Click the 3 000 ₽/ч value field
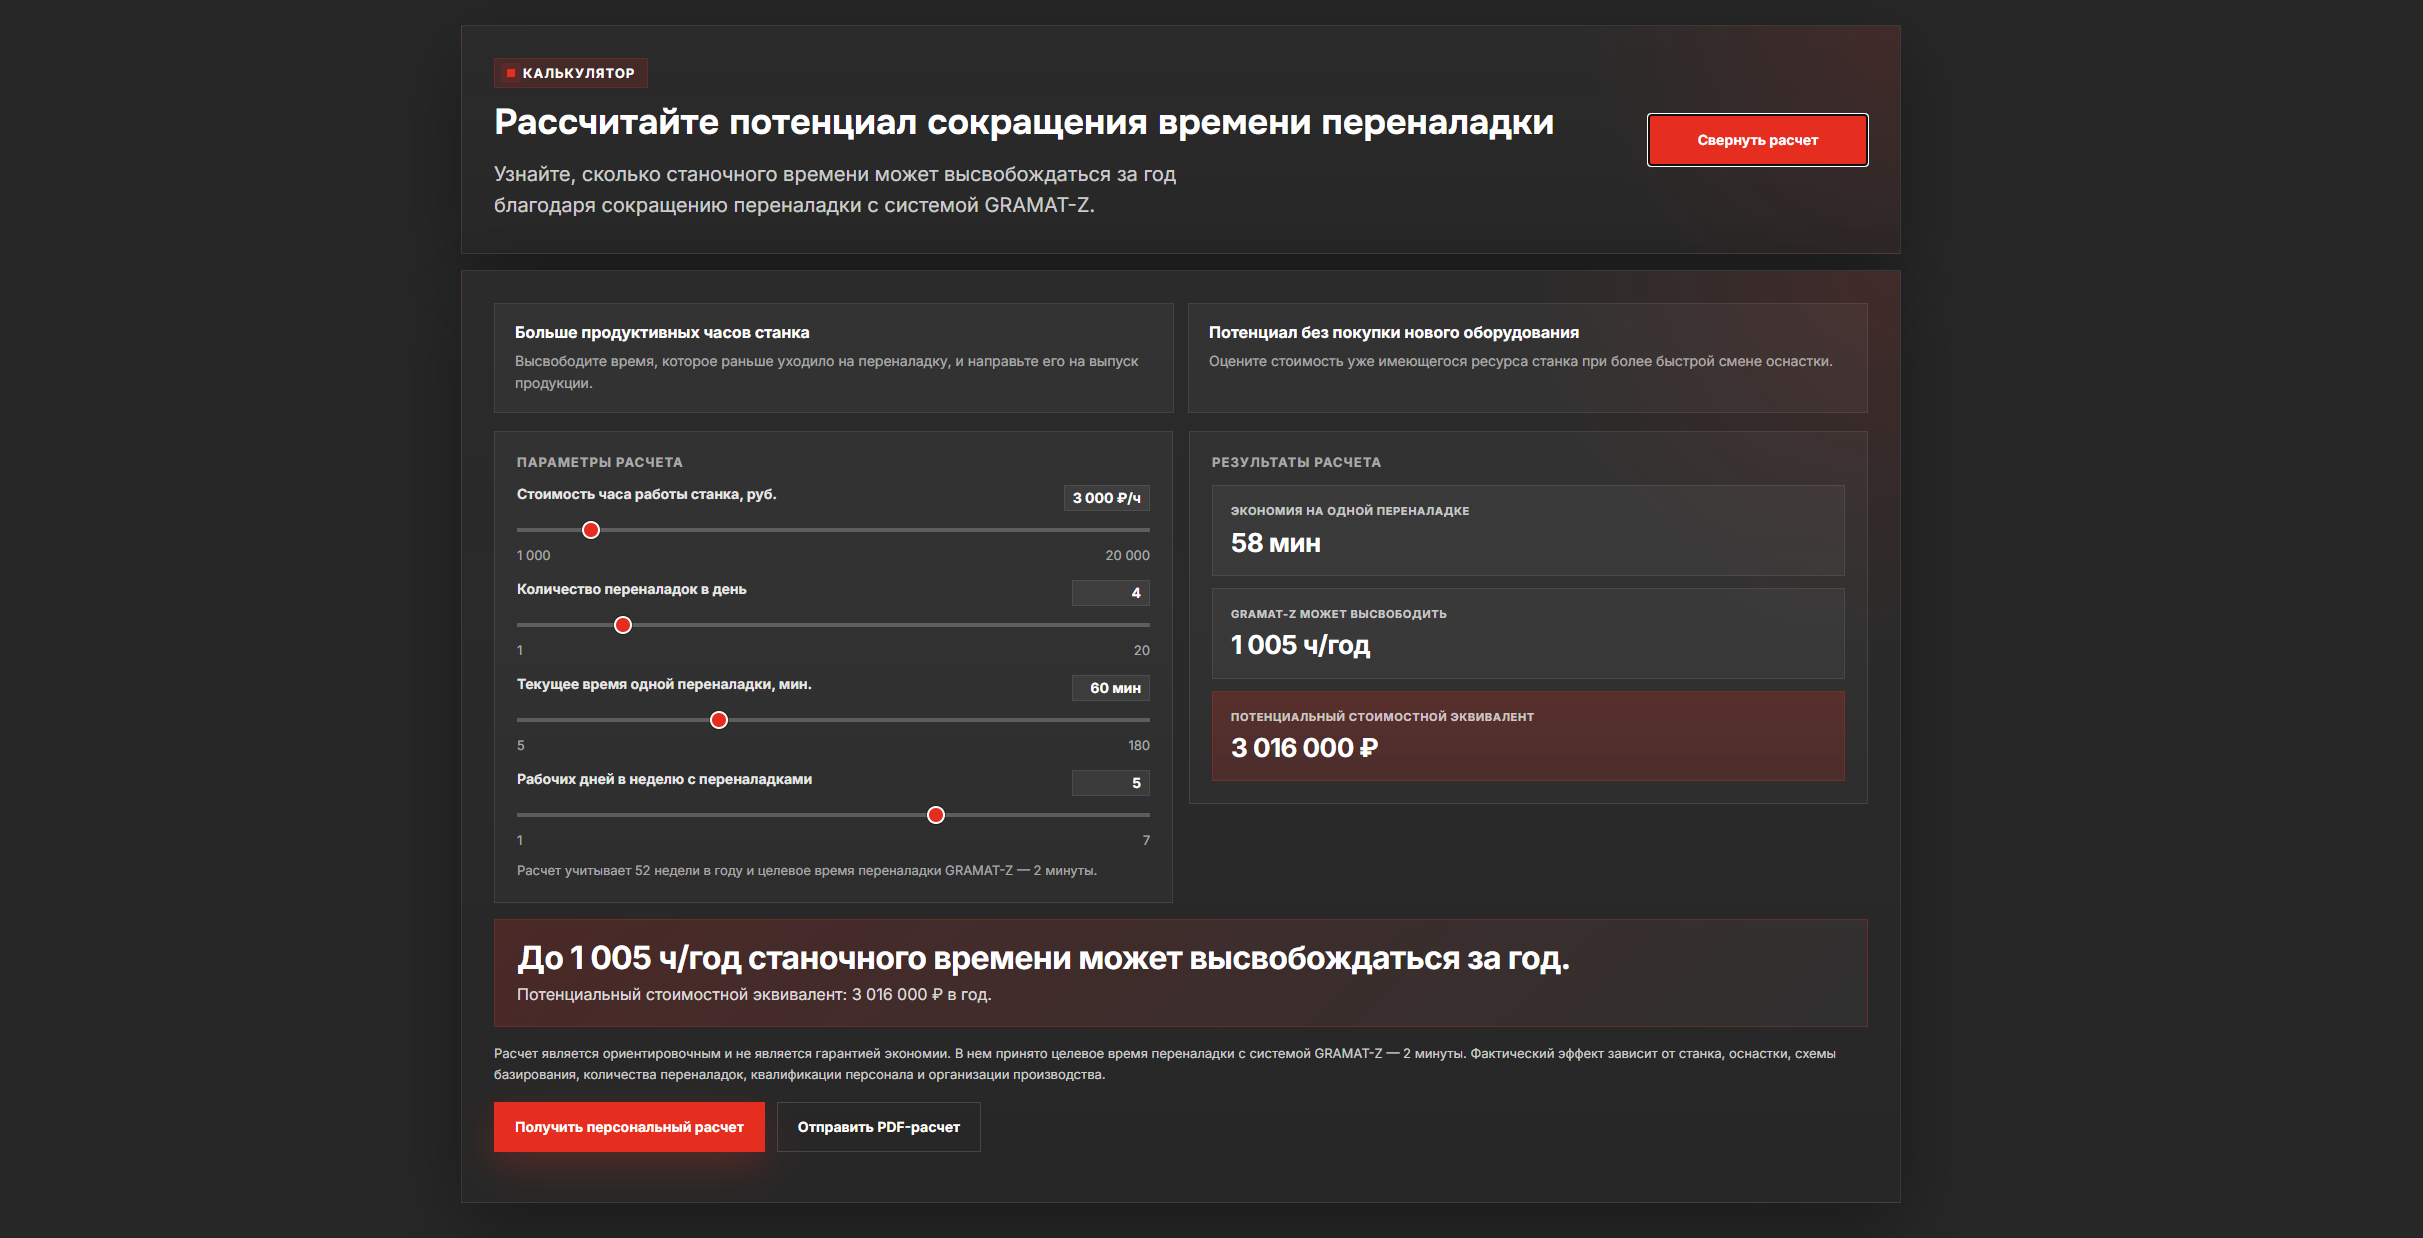Viewport: 2423px width, 1238px height. (x=1106, y=498)
